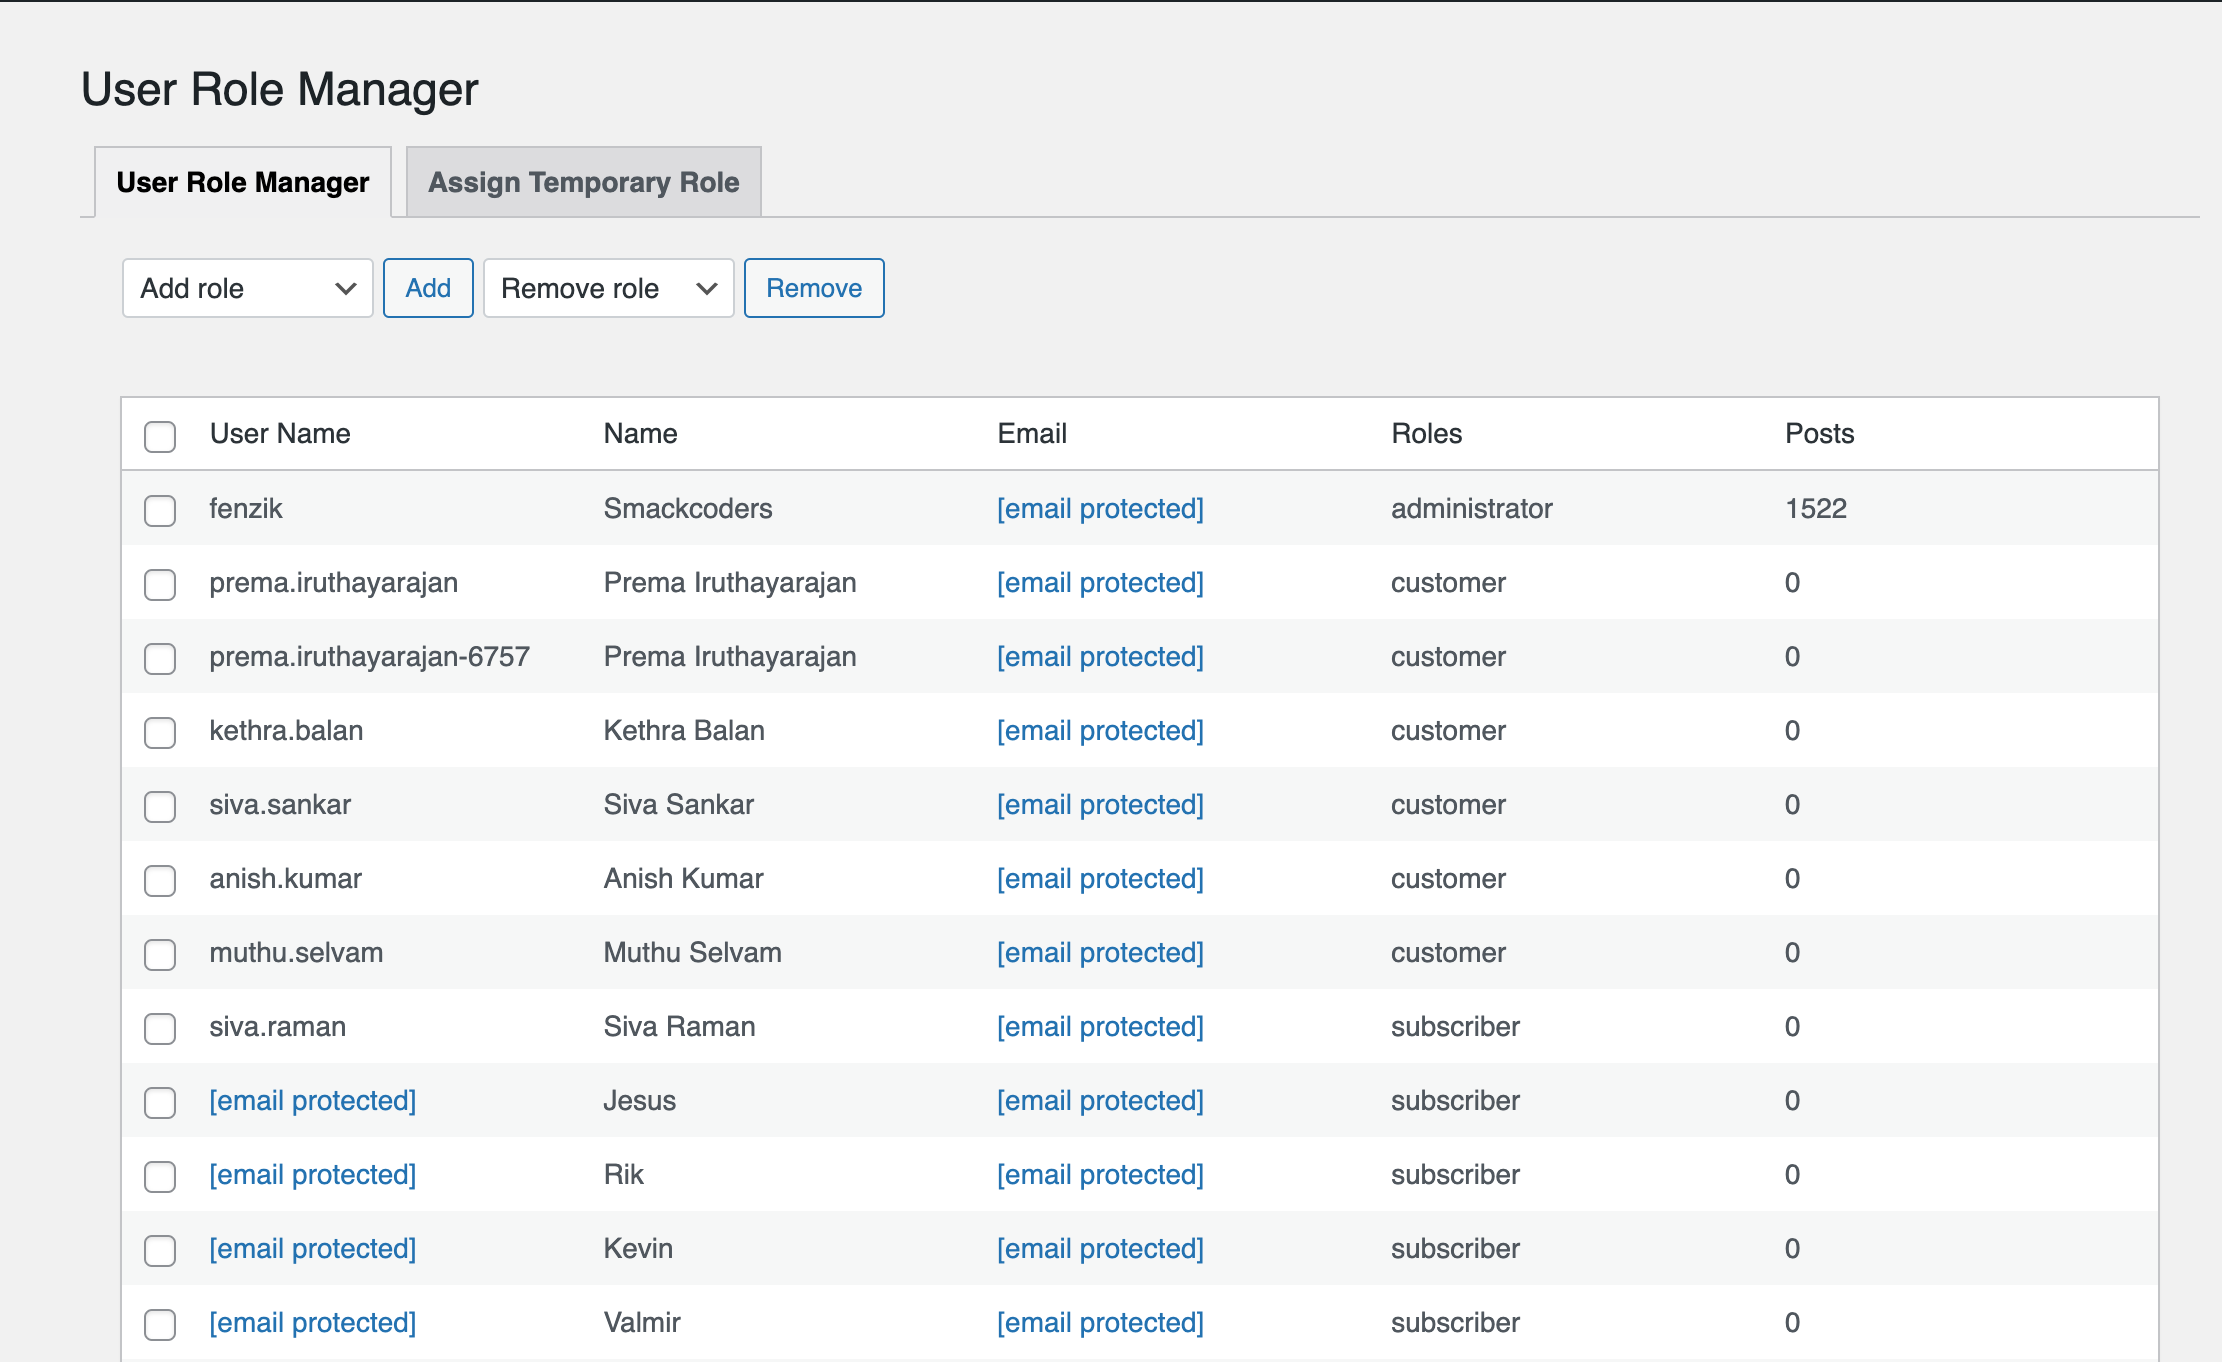Open the Remove role dropdown

click(x=607, y=288)
